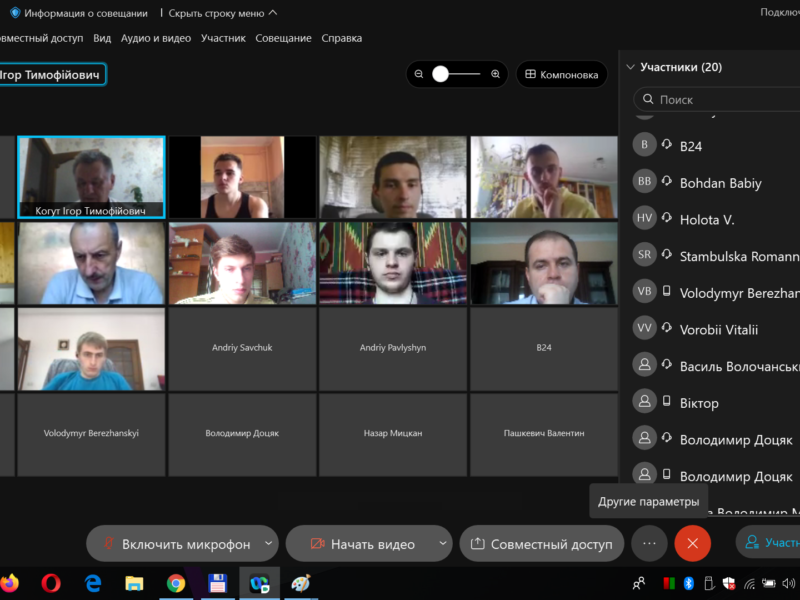Toggle the Участники panel button in bottom bar
The image size is (800, 600).
pos(770,543)
